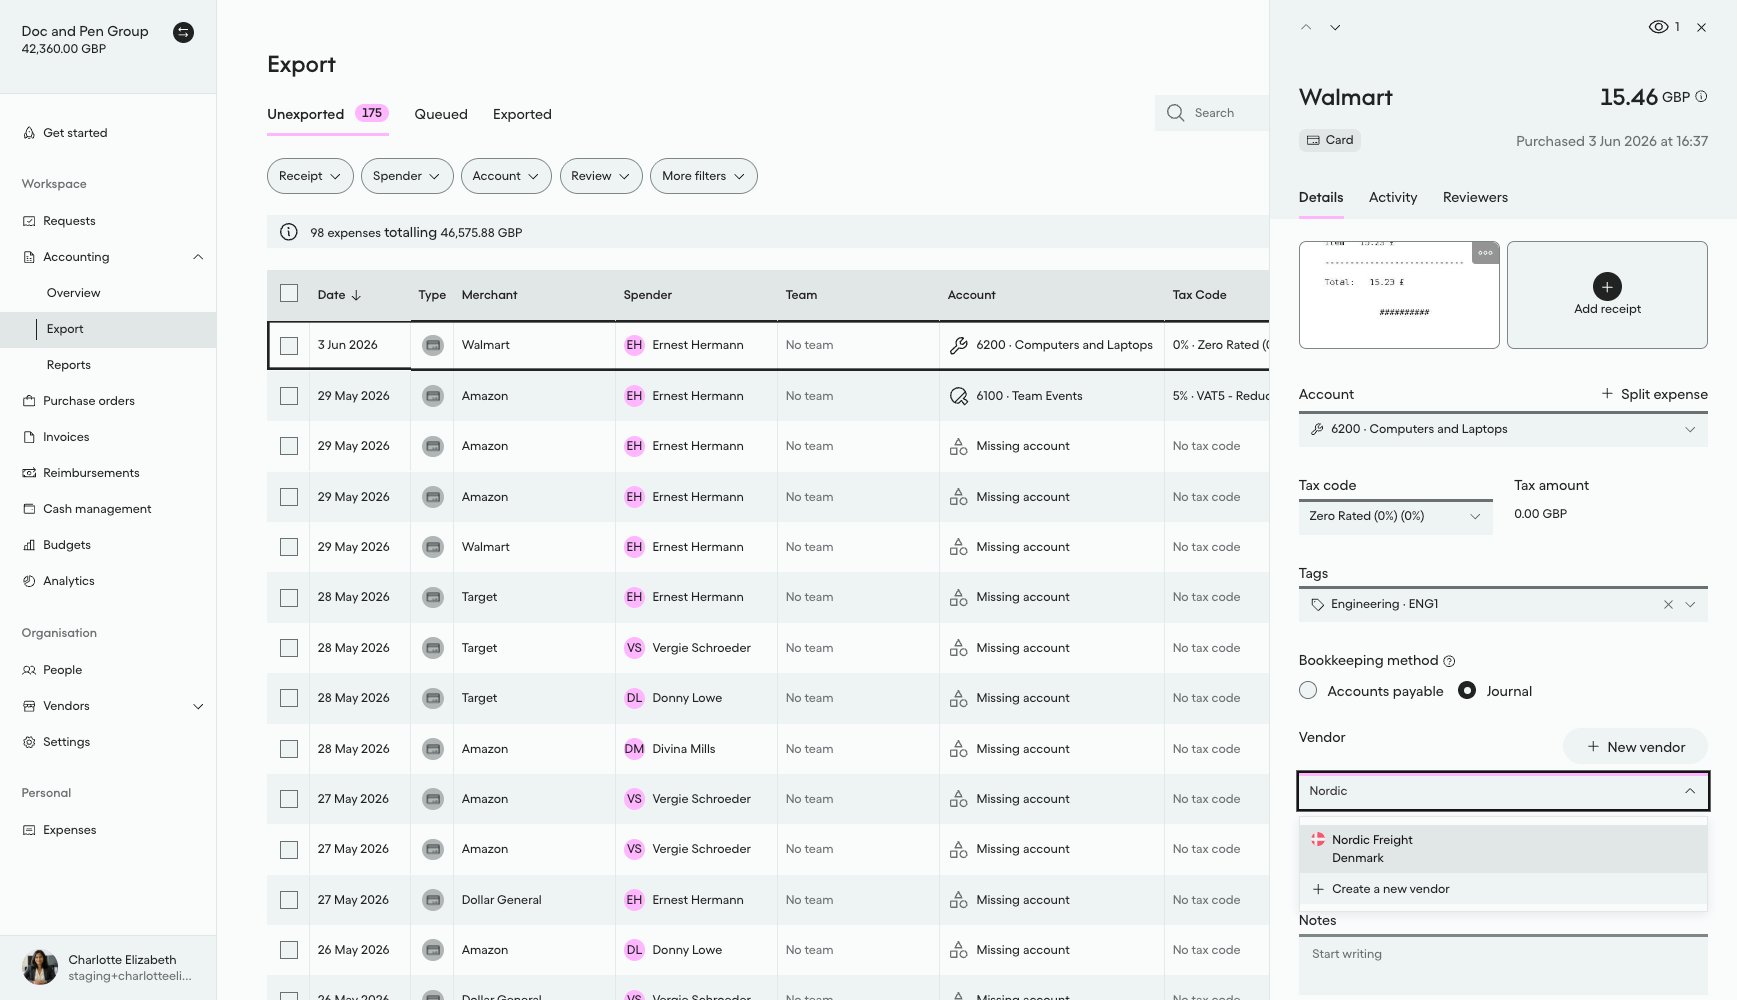
Task: Sort by Date column arrow
Action: click(x=356, y=295)
